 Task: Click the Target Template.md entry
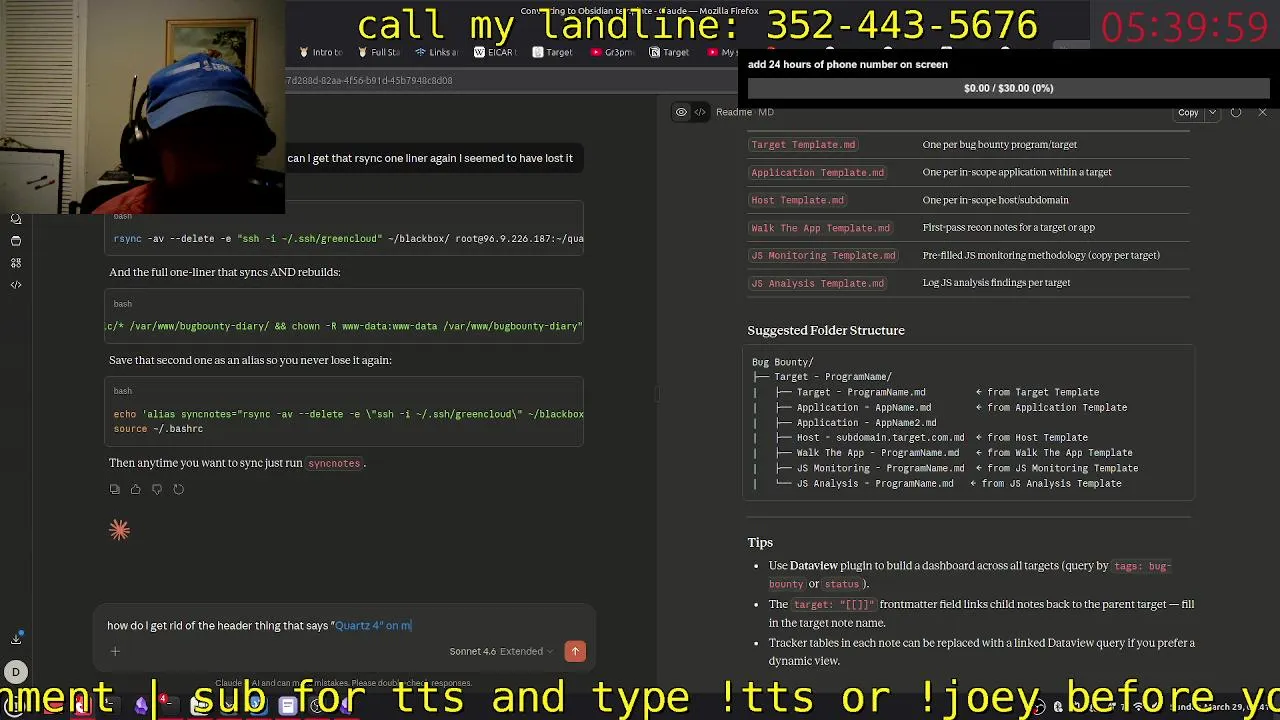803,145
